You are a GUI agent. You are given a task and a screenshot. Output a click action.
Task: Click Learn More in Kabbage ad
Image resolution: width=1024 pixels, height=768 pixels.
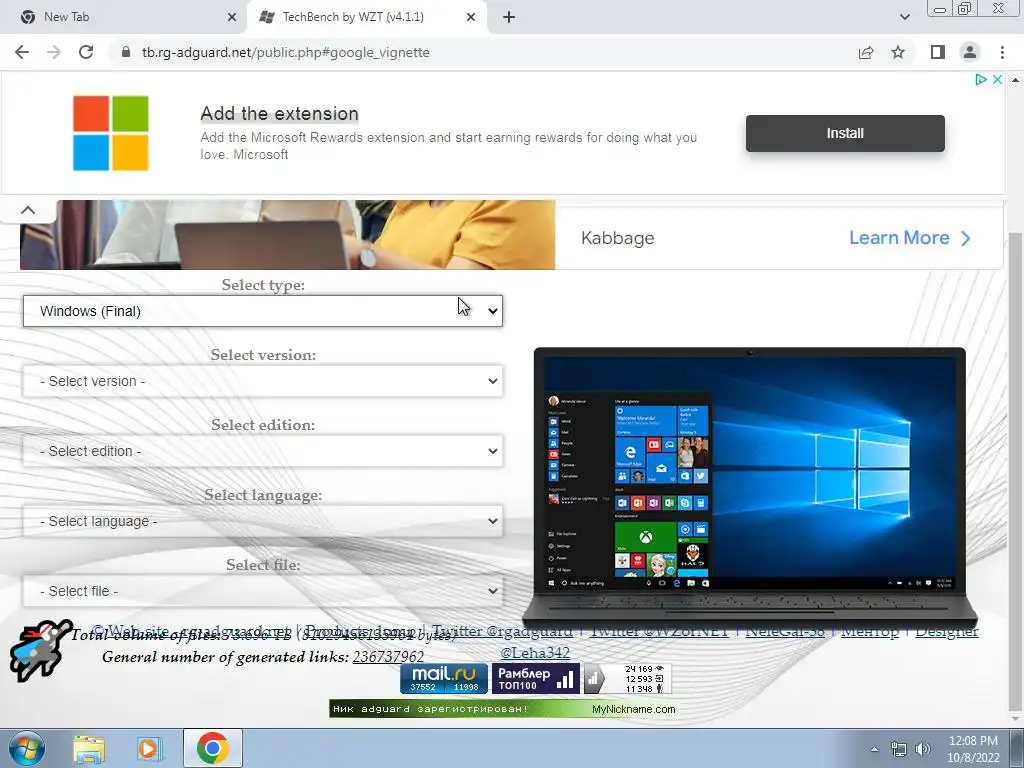910,238
